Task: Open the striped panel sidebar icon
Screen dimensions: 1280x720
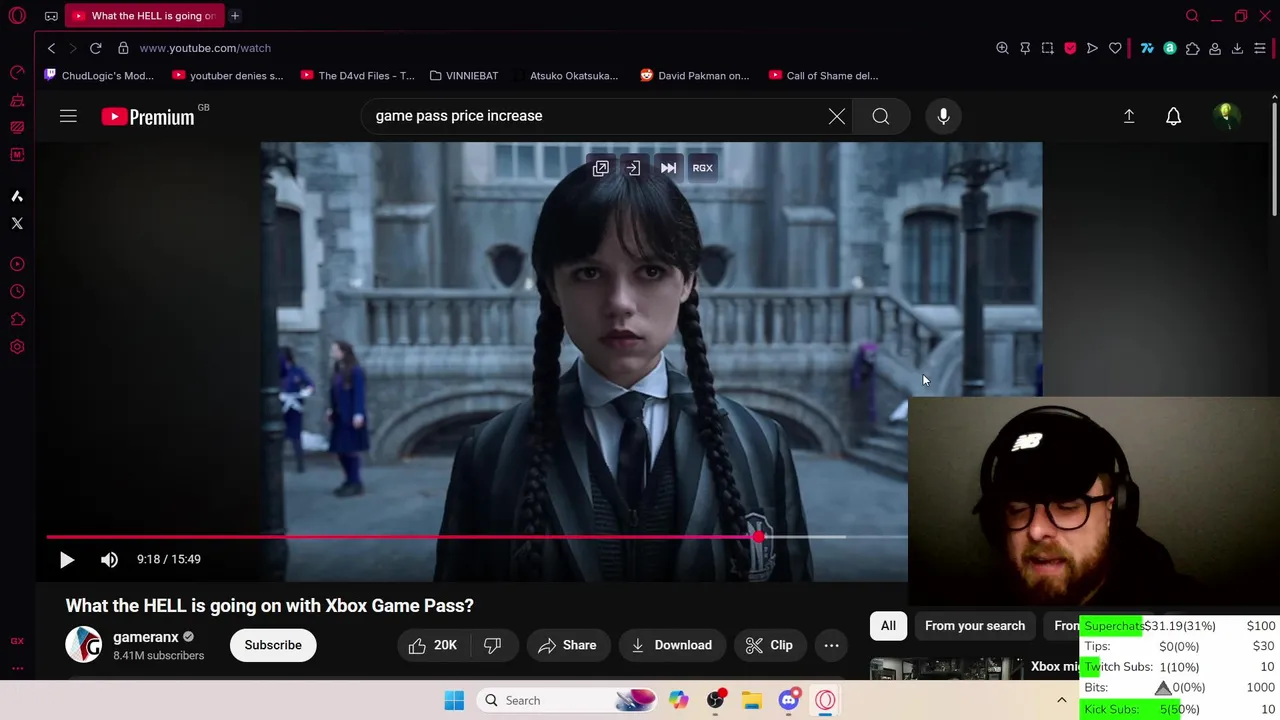Action: (17, 127)
